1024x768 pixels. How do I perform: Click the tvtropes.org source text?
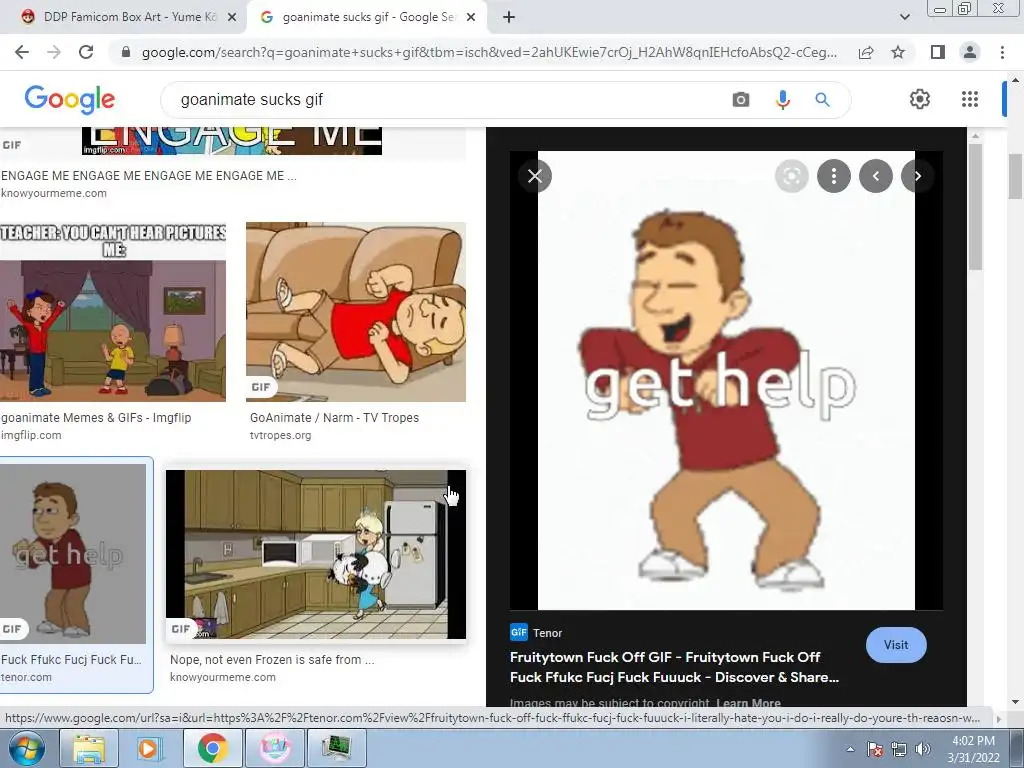coord(280,435)
